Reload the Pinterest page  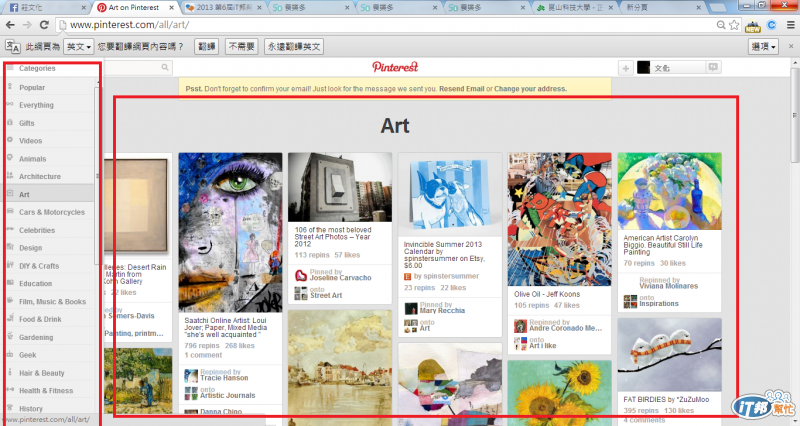(x=44, y=25)
